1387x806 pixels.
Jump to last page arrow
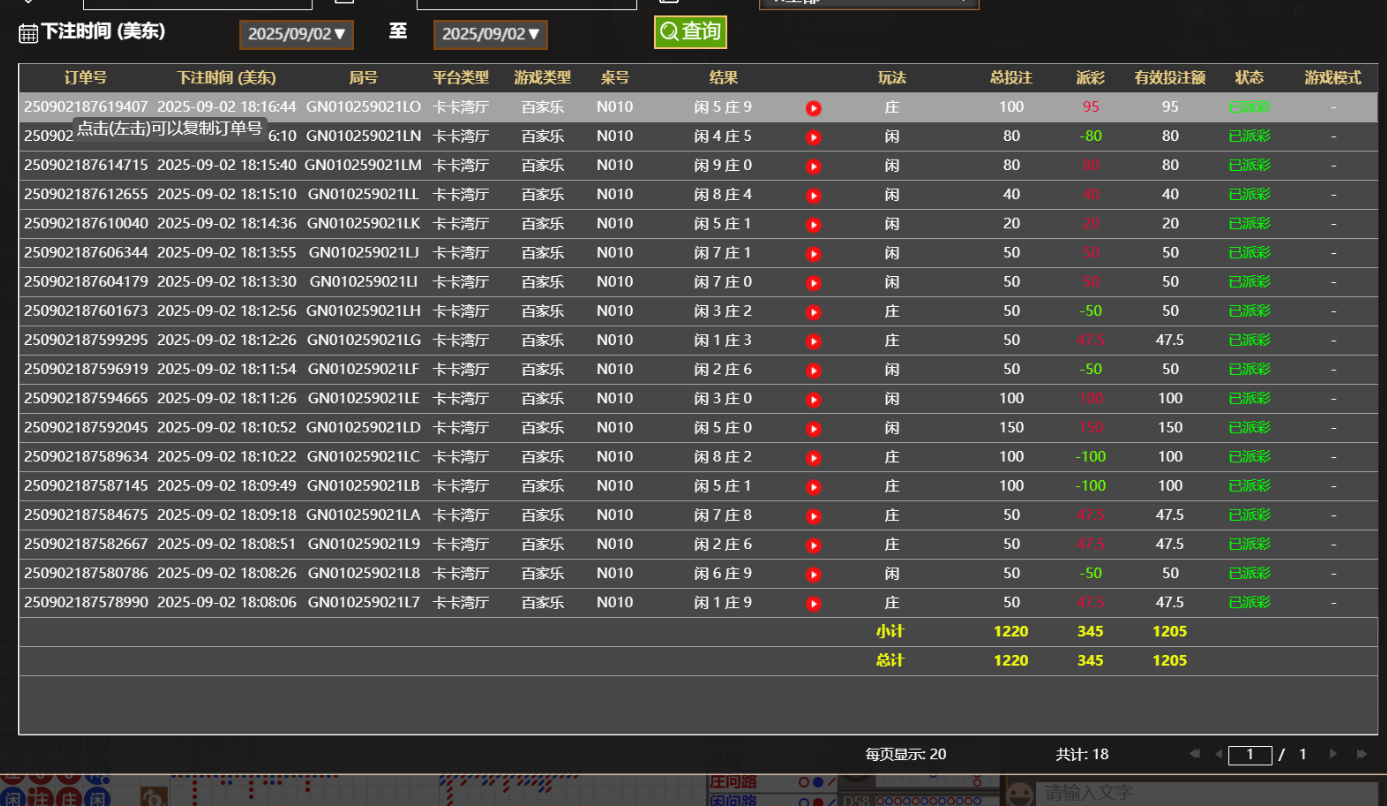[1361, 754]
